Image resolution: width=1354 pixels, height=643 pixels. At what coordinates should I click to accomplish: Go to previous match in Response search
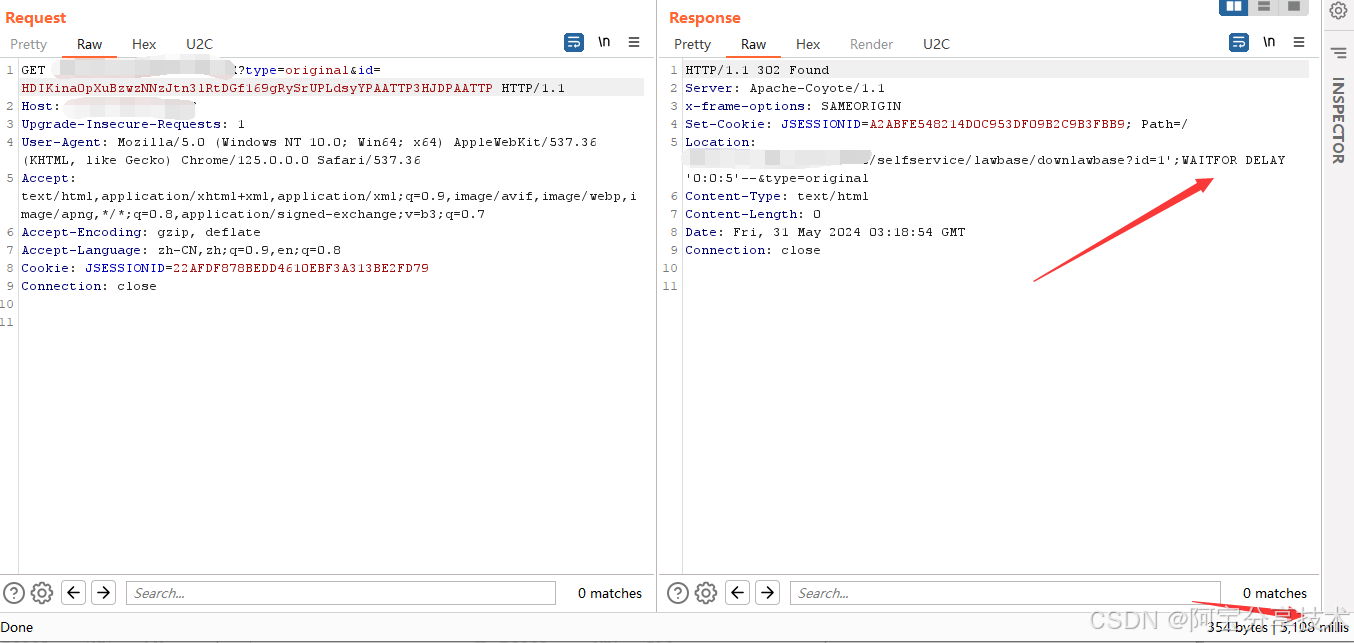(737, 593)
